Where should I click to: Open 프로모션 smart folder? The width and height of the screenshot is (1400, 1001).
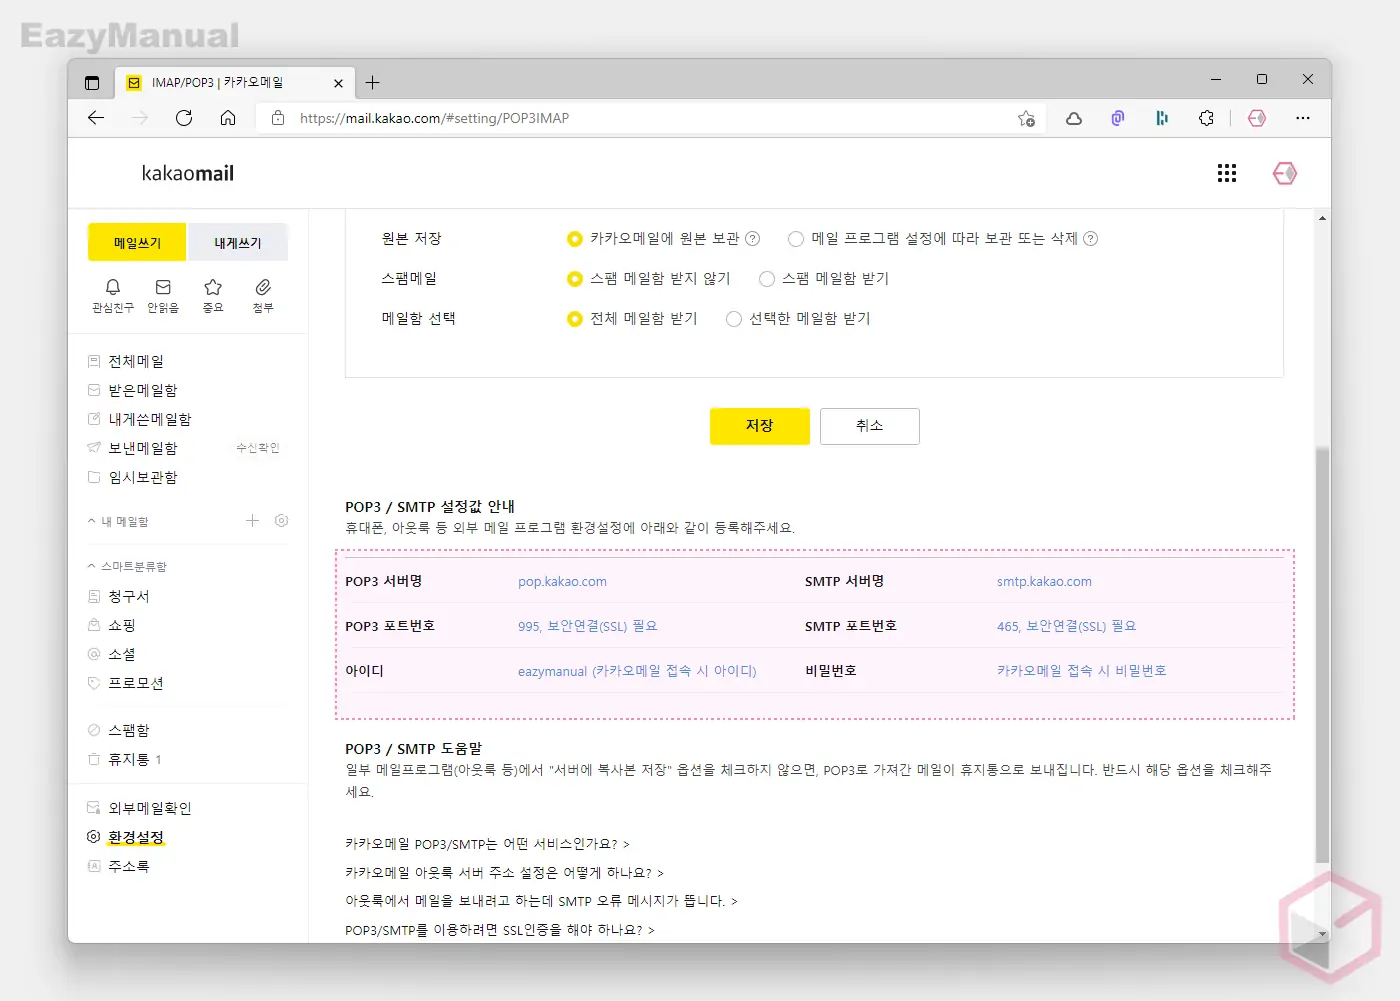tap(136, 683)
